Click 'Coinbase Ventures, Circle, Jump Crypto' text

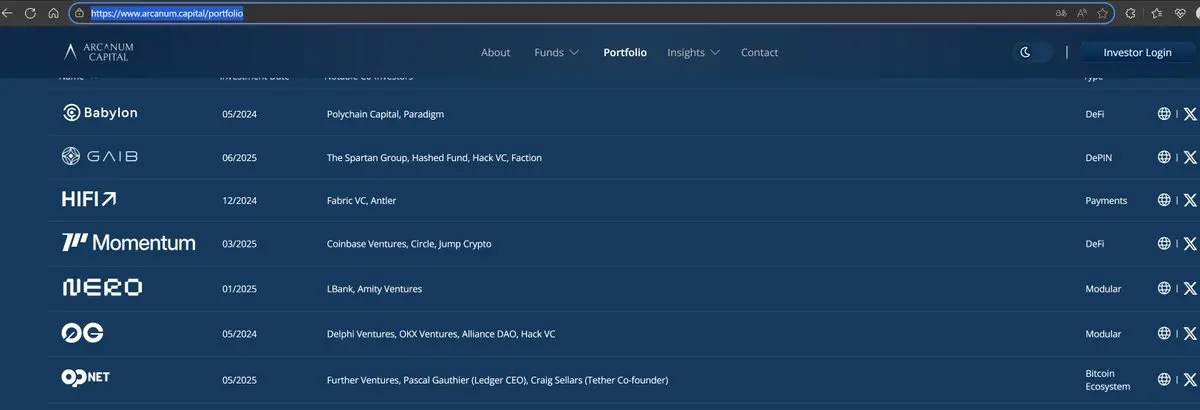pos(409,244)
